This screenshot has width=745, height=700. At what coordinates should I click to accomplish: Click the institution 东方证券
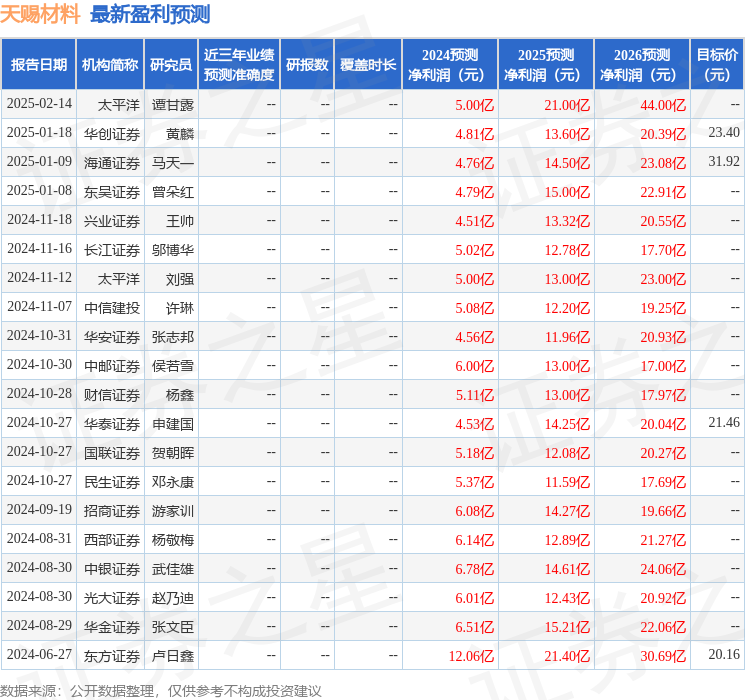click(112, 656)
